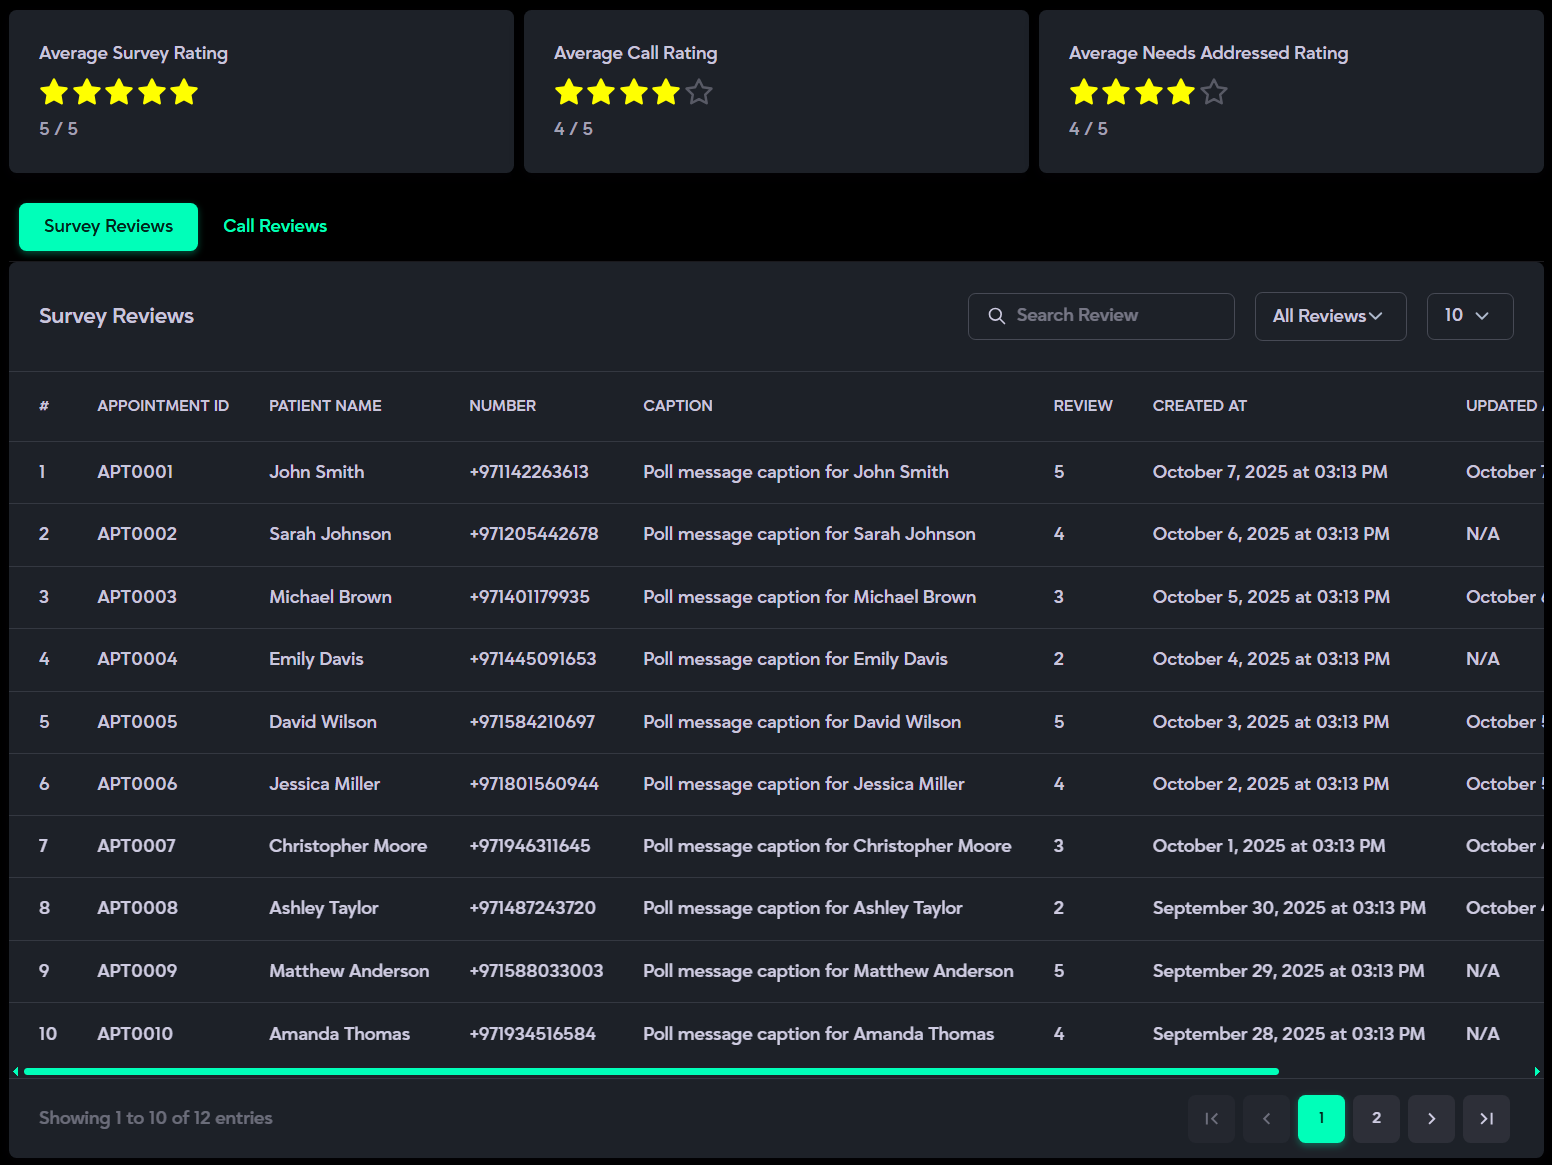The image size is (1552, 1165).
Task: Switch to the Call Reviews tab
Action: coord(275,226)
